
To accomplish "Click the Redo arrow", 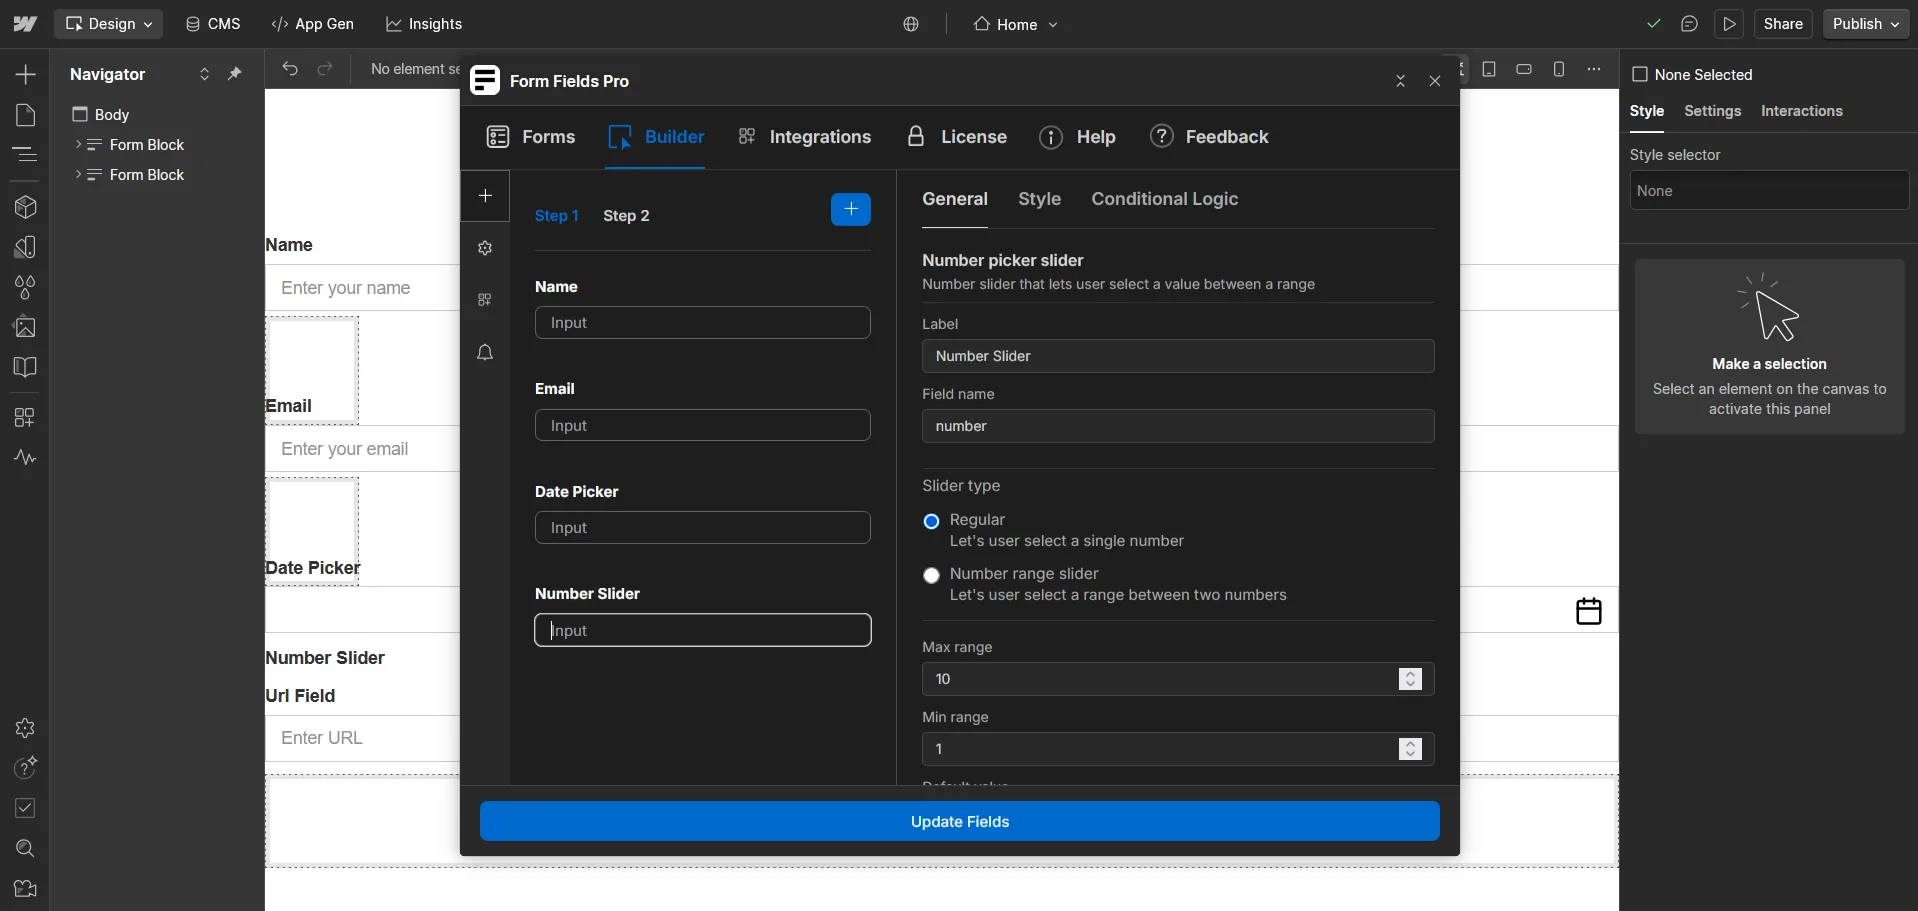I will click(325, 69).
